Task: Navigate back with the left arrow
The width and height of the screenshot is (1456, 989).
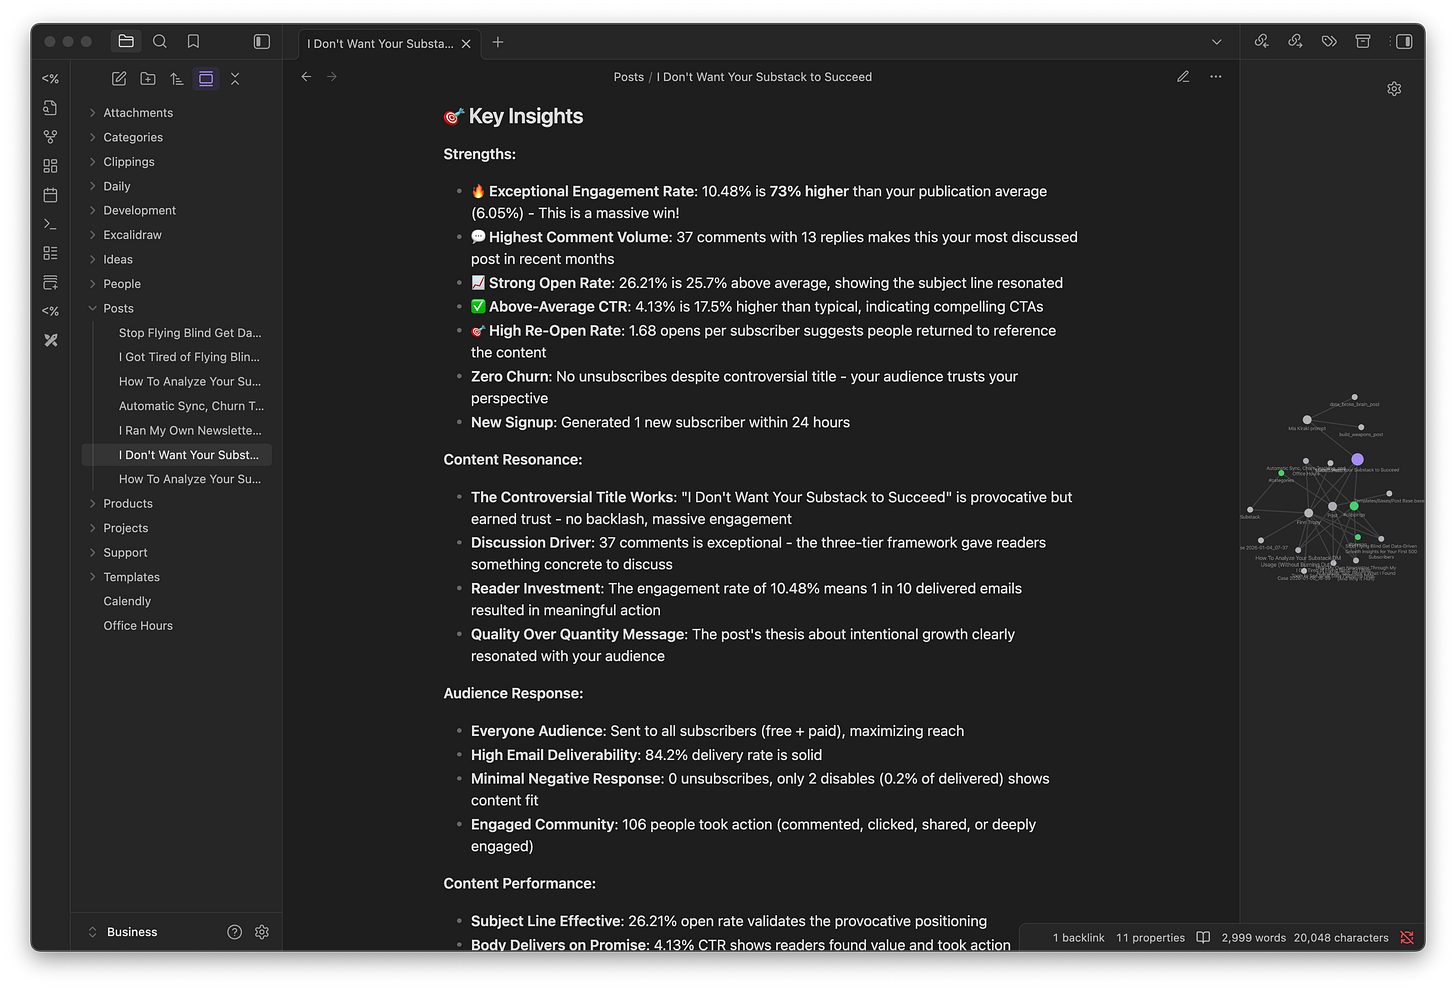Action: 307,77
